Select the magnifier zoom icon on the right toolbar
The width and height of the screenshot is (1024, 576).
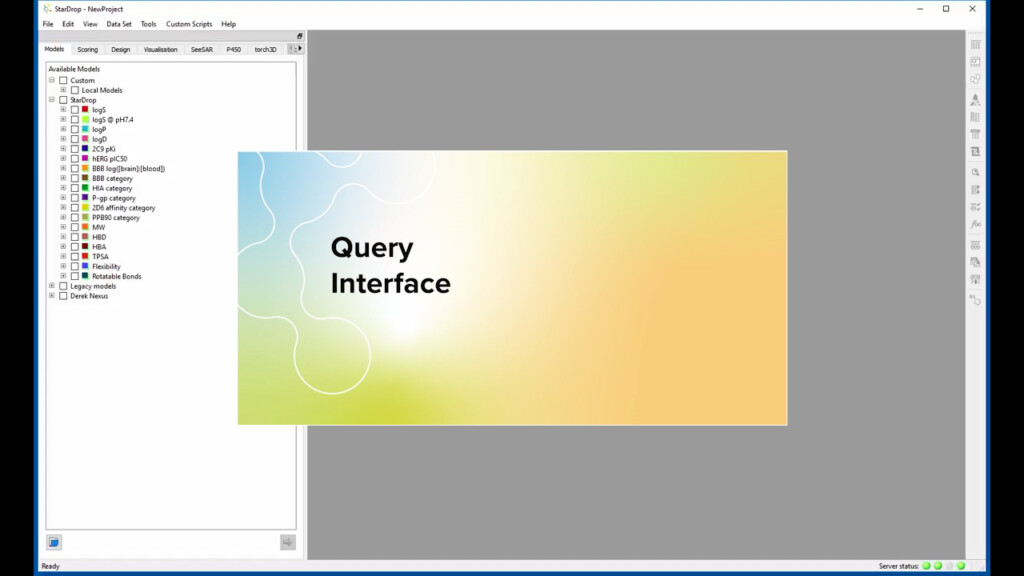pos(975,171)
